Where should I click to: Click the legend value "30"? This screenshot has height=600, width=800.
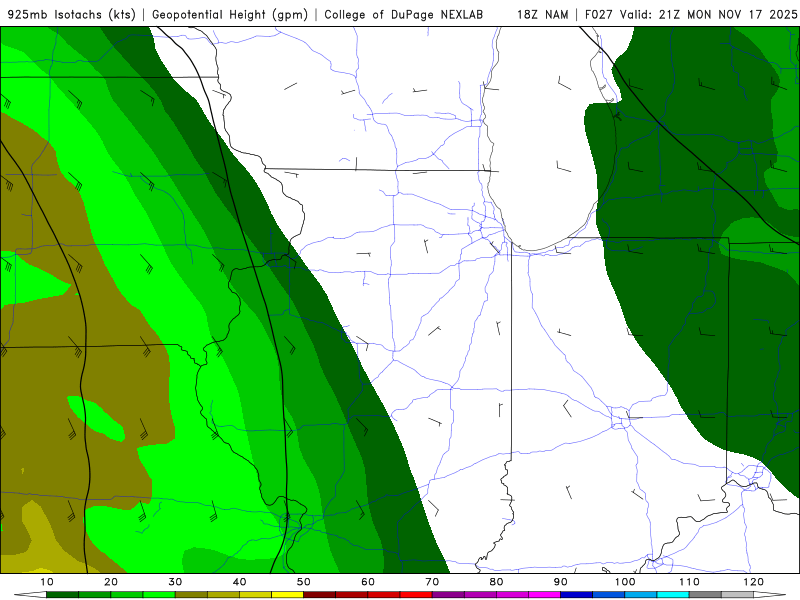click(x=175, y=582)
